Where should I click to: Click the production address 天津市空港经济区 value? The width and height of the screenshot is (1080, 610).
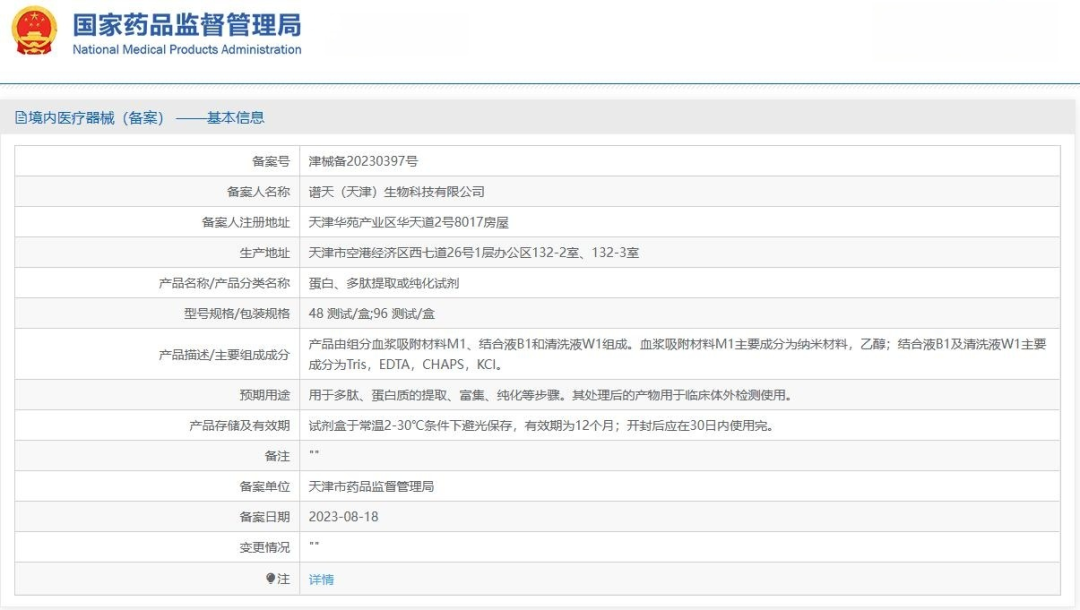coord(473,253)
